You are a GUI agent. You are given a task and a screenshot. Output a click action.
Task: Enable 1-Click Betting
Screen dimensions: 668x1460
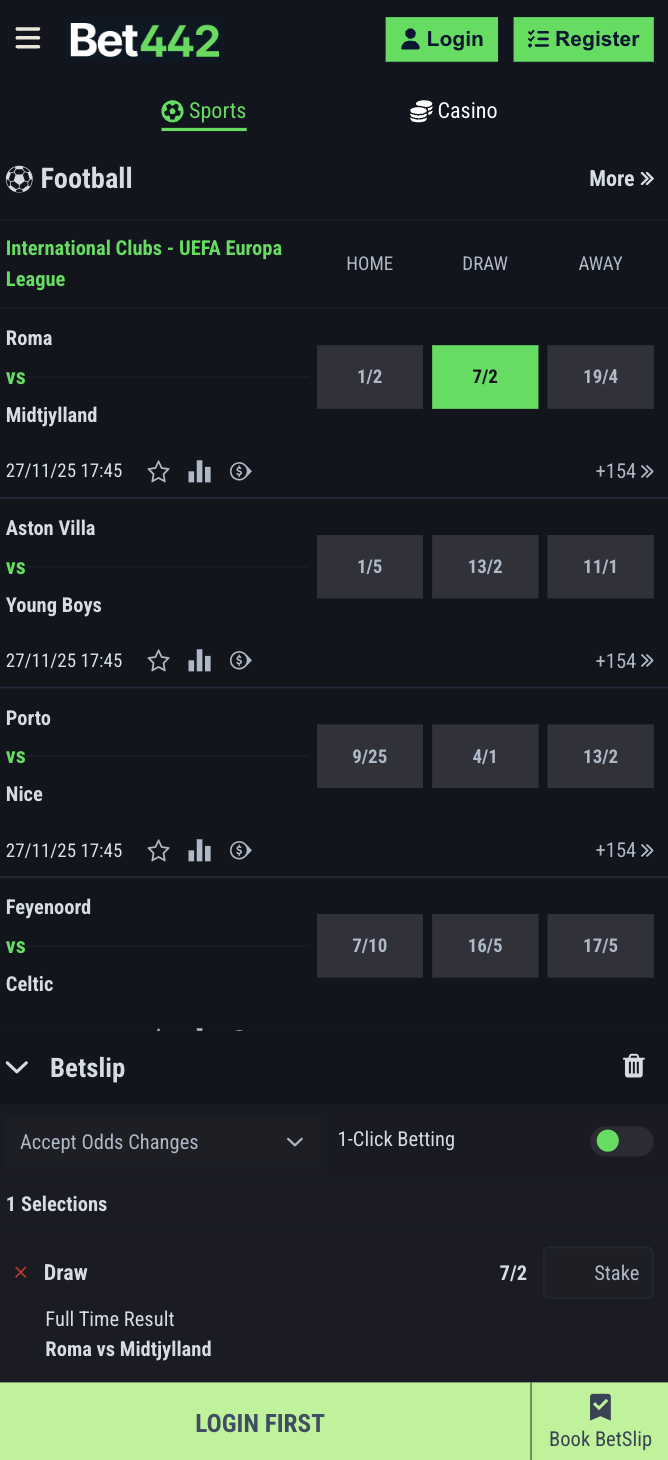(x=621, y=1142)
